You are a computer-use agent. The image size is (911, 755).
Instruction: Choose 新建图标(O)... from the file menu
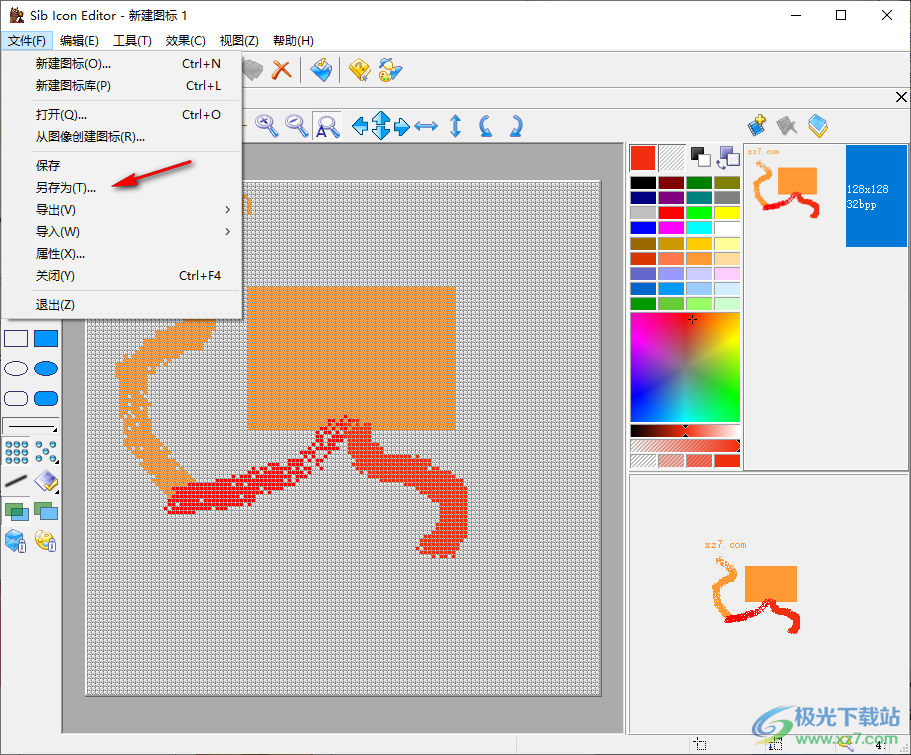(x=122, y=64)
